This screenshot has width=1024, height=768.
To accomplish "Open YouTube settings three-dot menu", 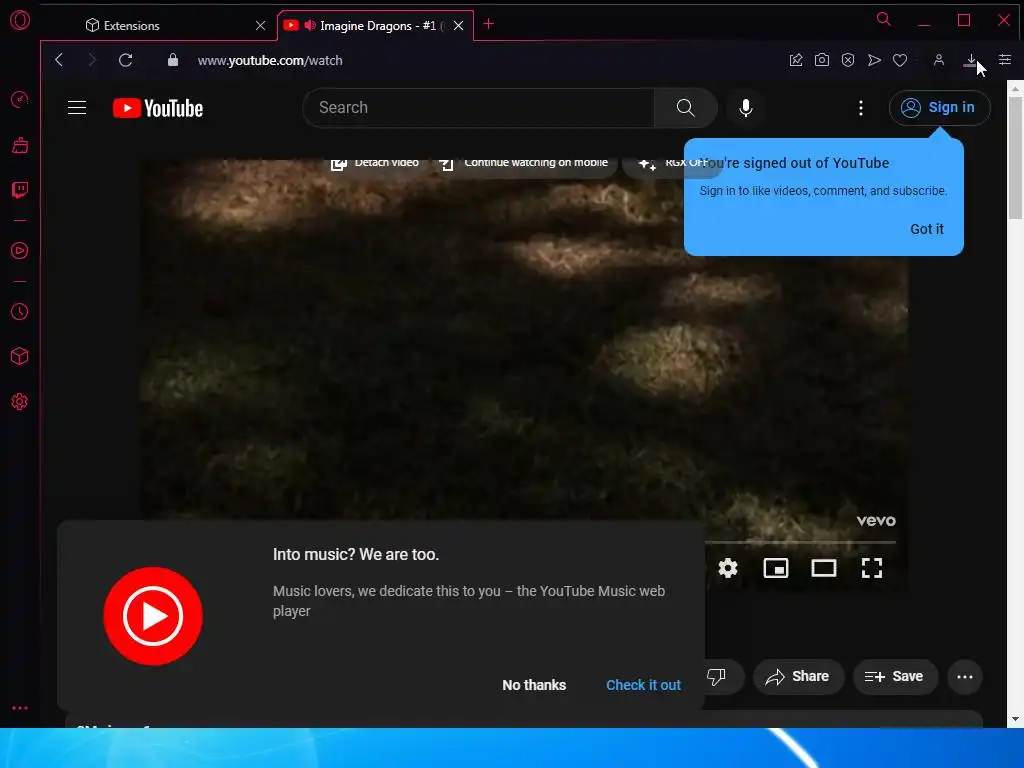I will pyautogui.click(x=861, y=108).
